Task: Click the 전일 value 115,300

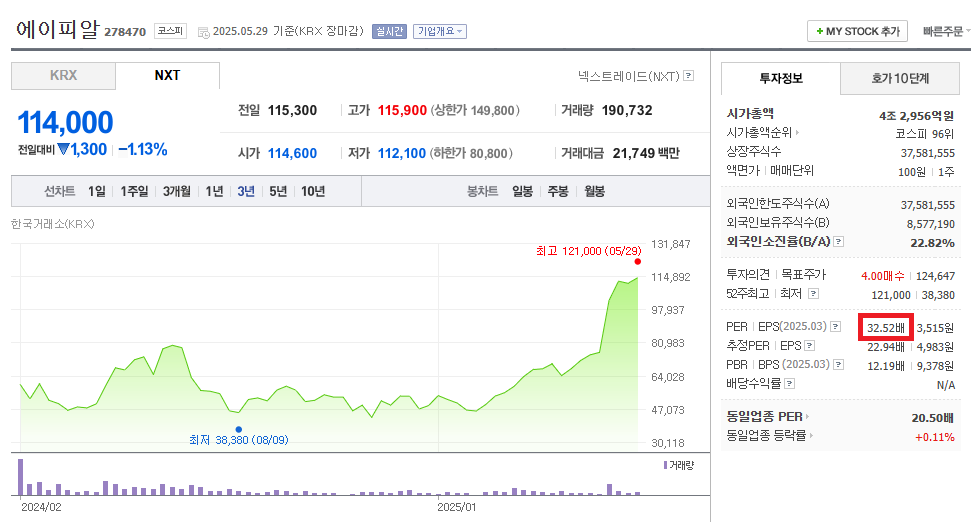Action: pos(293,111)
